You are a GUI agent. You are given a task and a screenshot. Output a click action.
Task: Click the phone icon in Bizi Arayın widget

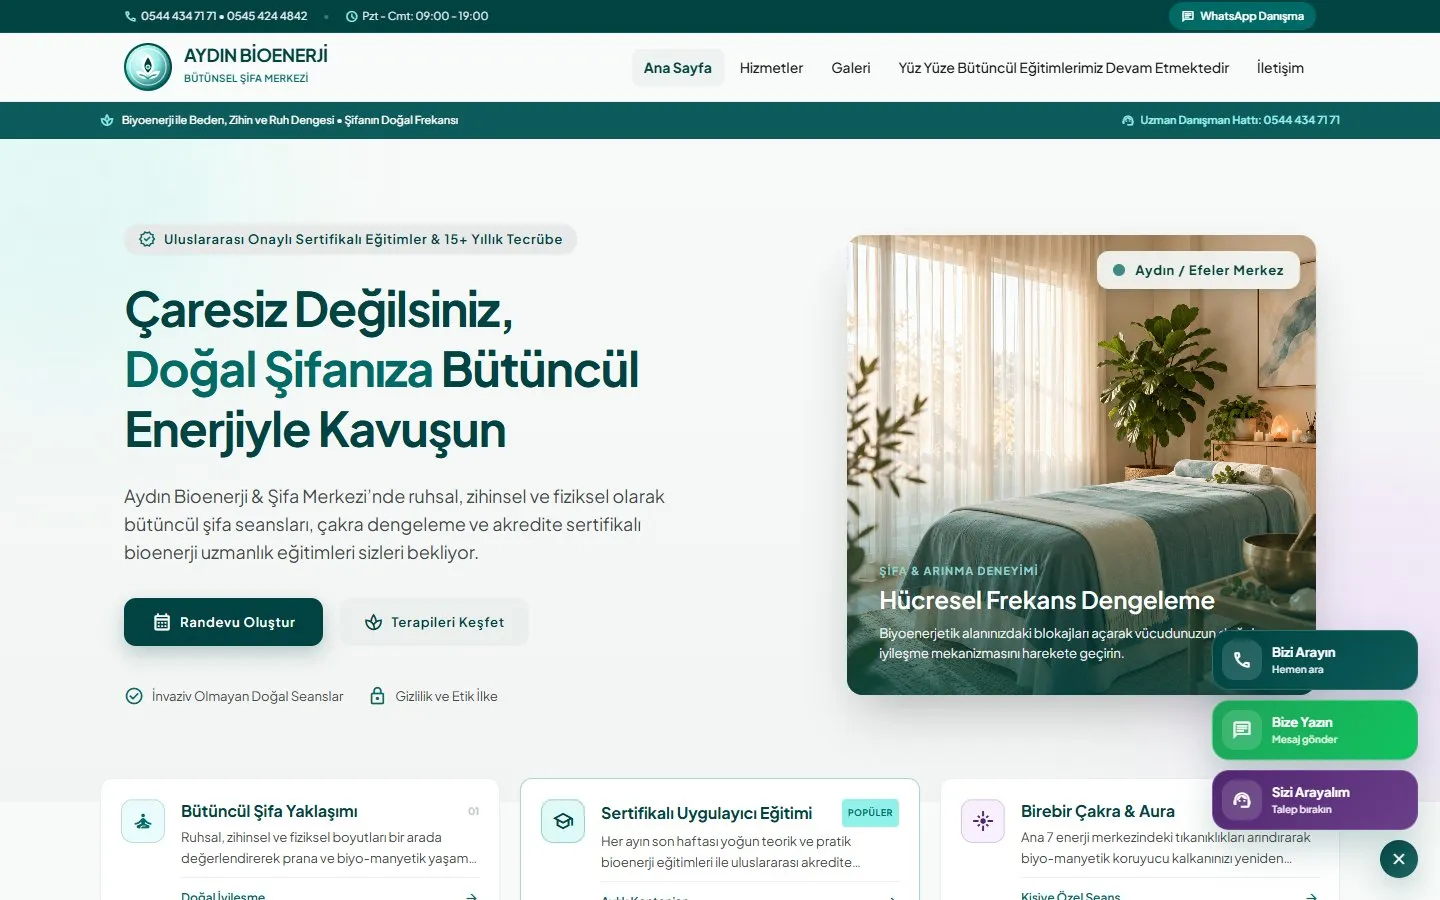click(1242, 660)
